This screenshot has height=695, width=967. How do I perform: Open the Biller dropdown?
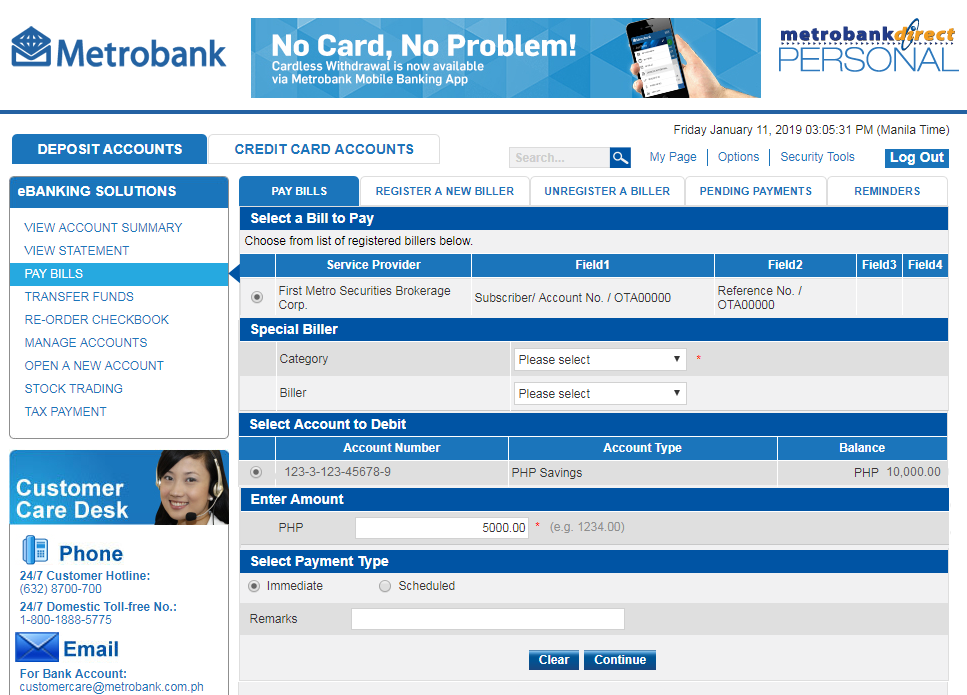(x=600, y=393)
